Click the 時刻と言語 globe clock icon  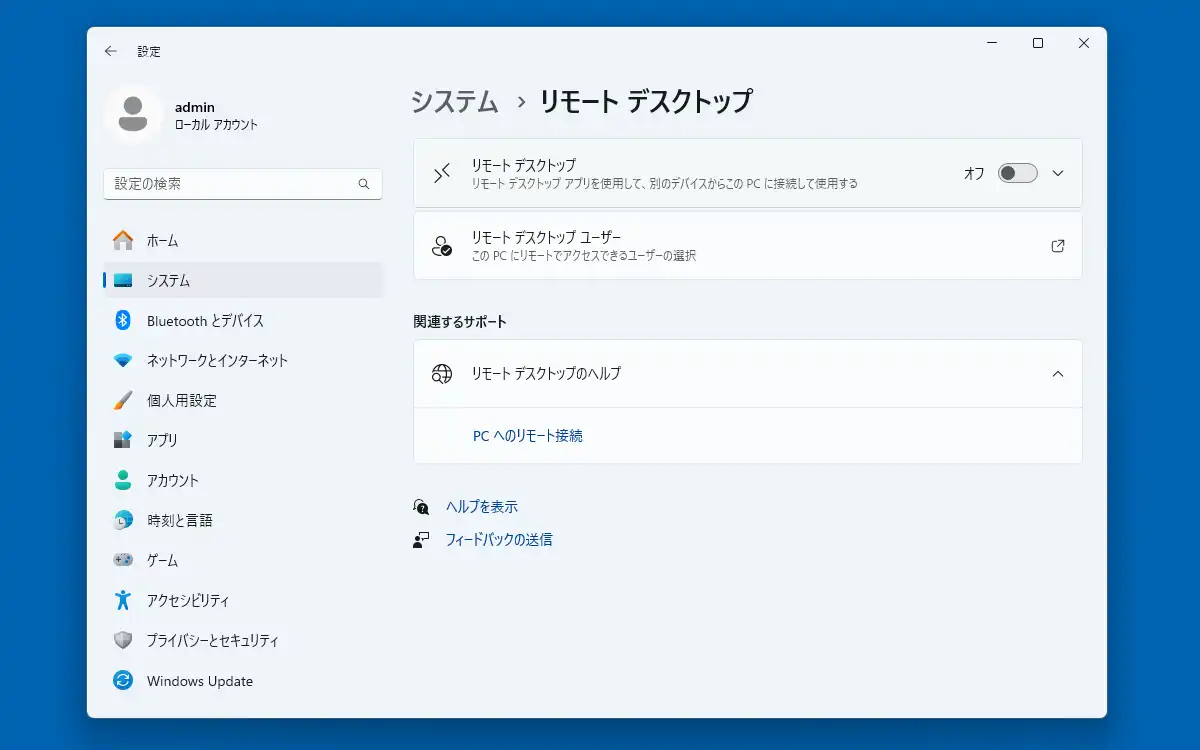point(123,520)
